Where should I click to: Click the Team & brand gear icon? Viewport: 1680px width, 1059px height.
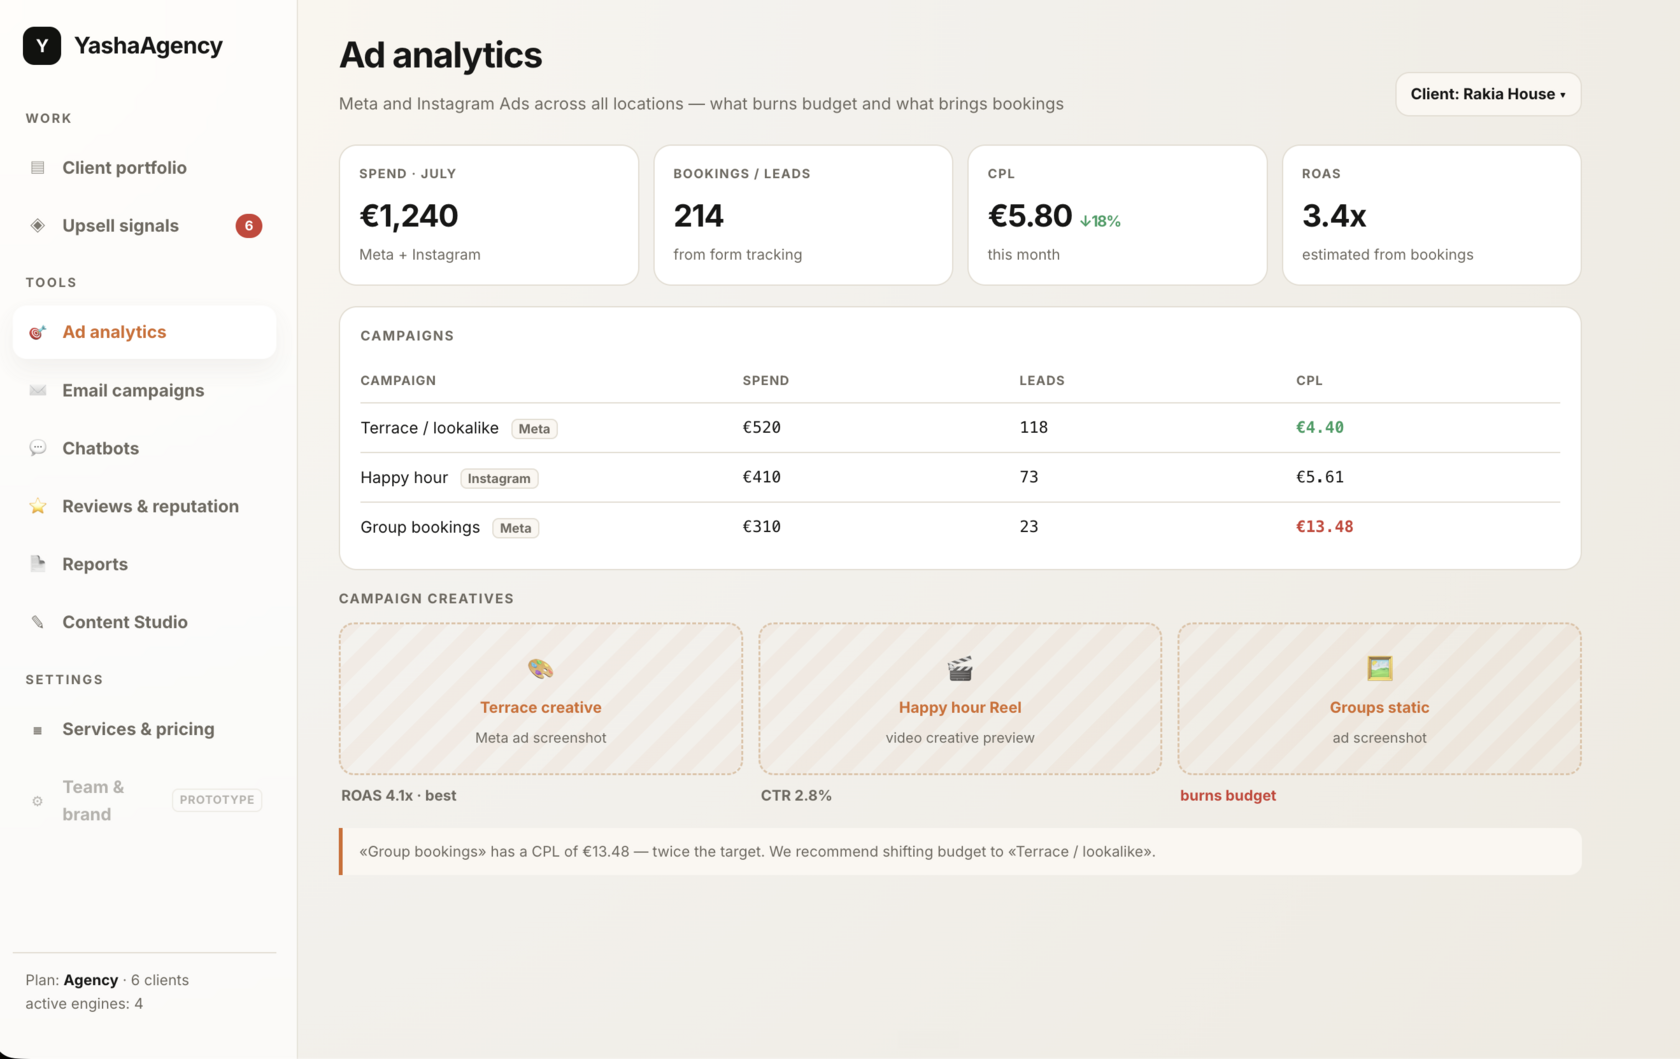pyautogui.click(x=38, y=801)
